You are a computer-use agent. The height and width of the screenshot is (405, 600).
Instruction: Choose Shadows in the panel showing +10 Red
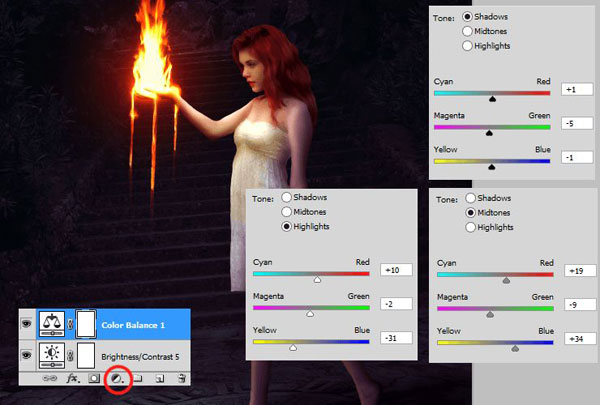coord(287,197)
